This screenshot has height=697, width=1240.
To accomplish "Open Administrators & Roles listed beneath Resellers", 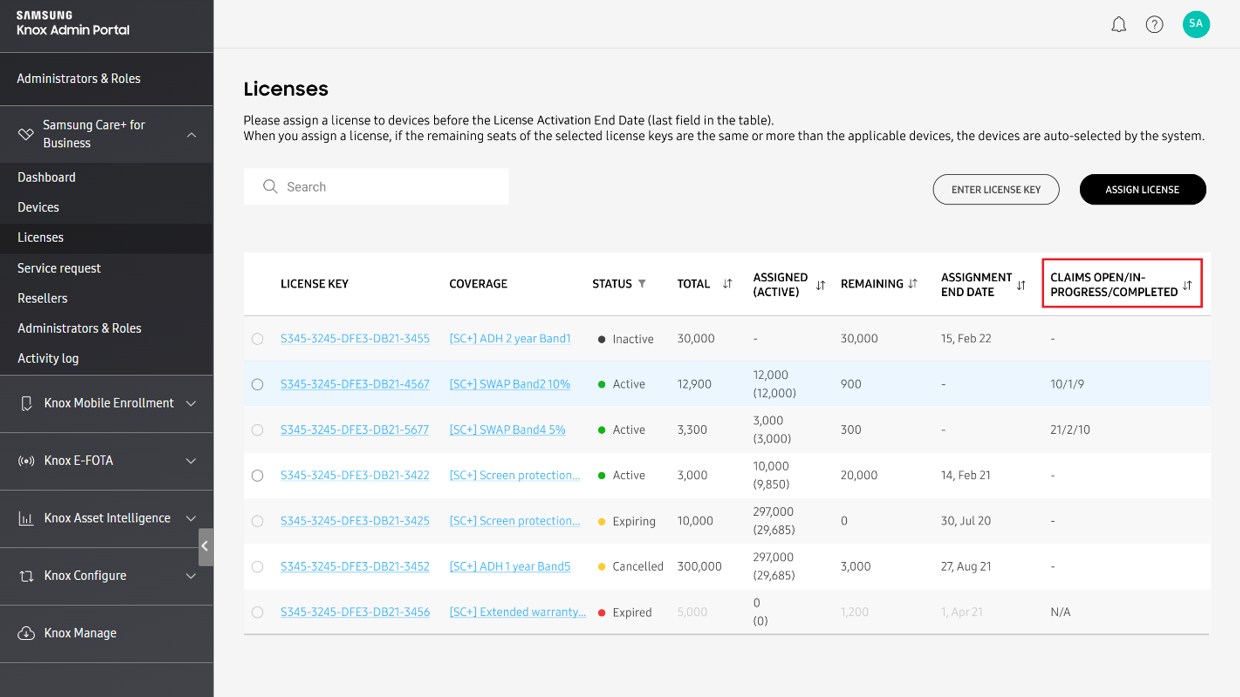I will tap(79, 328).
